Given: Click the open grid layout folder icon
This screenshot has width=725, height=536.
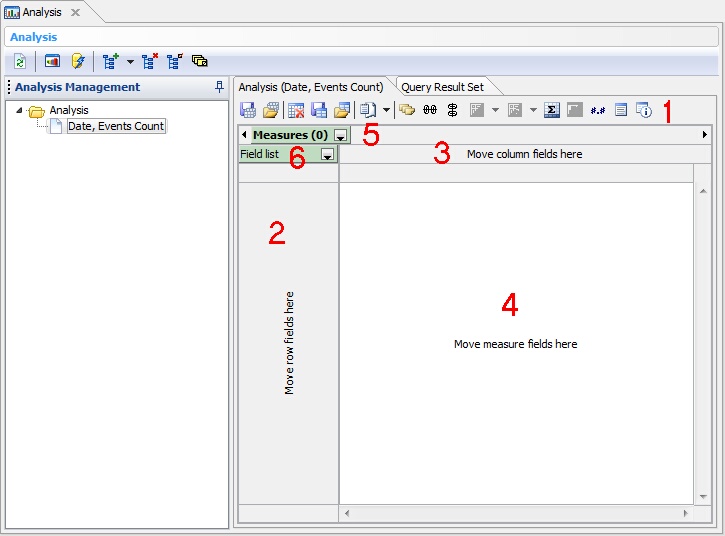Looking at the screenshot, I should (271, 110).
